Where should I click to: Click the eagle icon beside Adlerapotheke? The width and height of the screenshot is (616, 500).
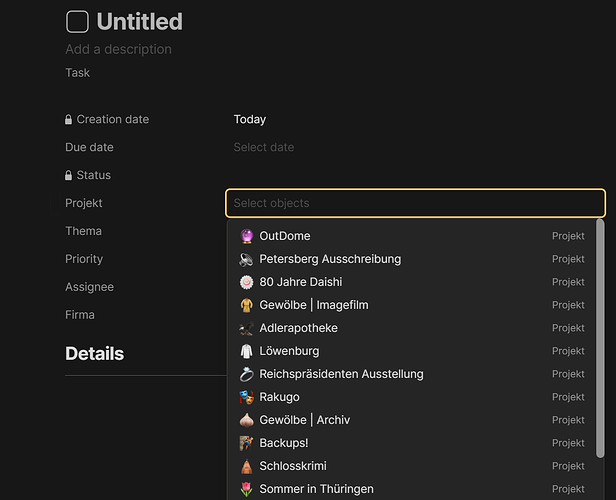coord(246,328)
